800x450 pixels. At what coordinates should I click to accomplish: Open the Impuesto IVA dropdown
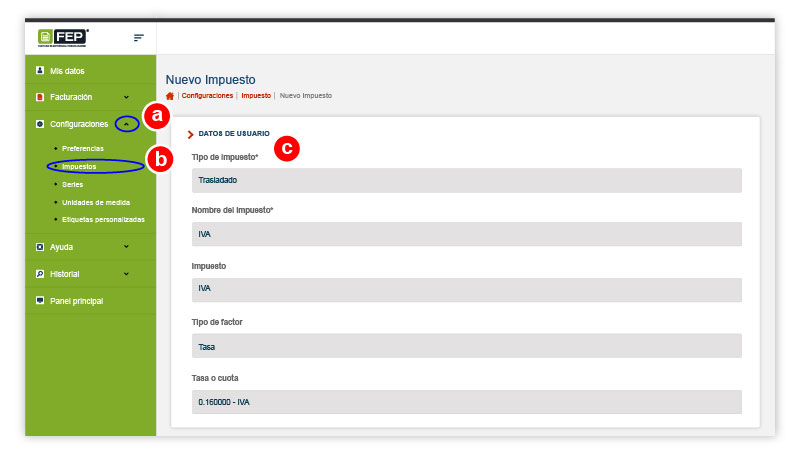[x=466, y=289]
